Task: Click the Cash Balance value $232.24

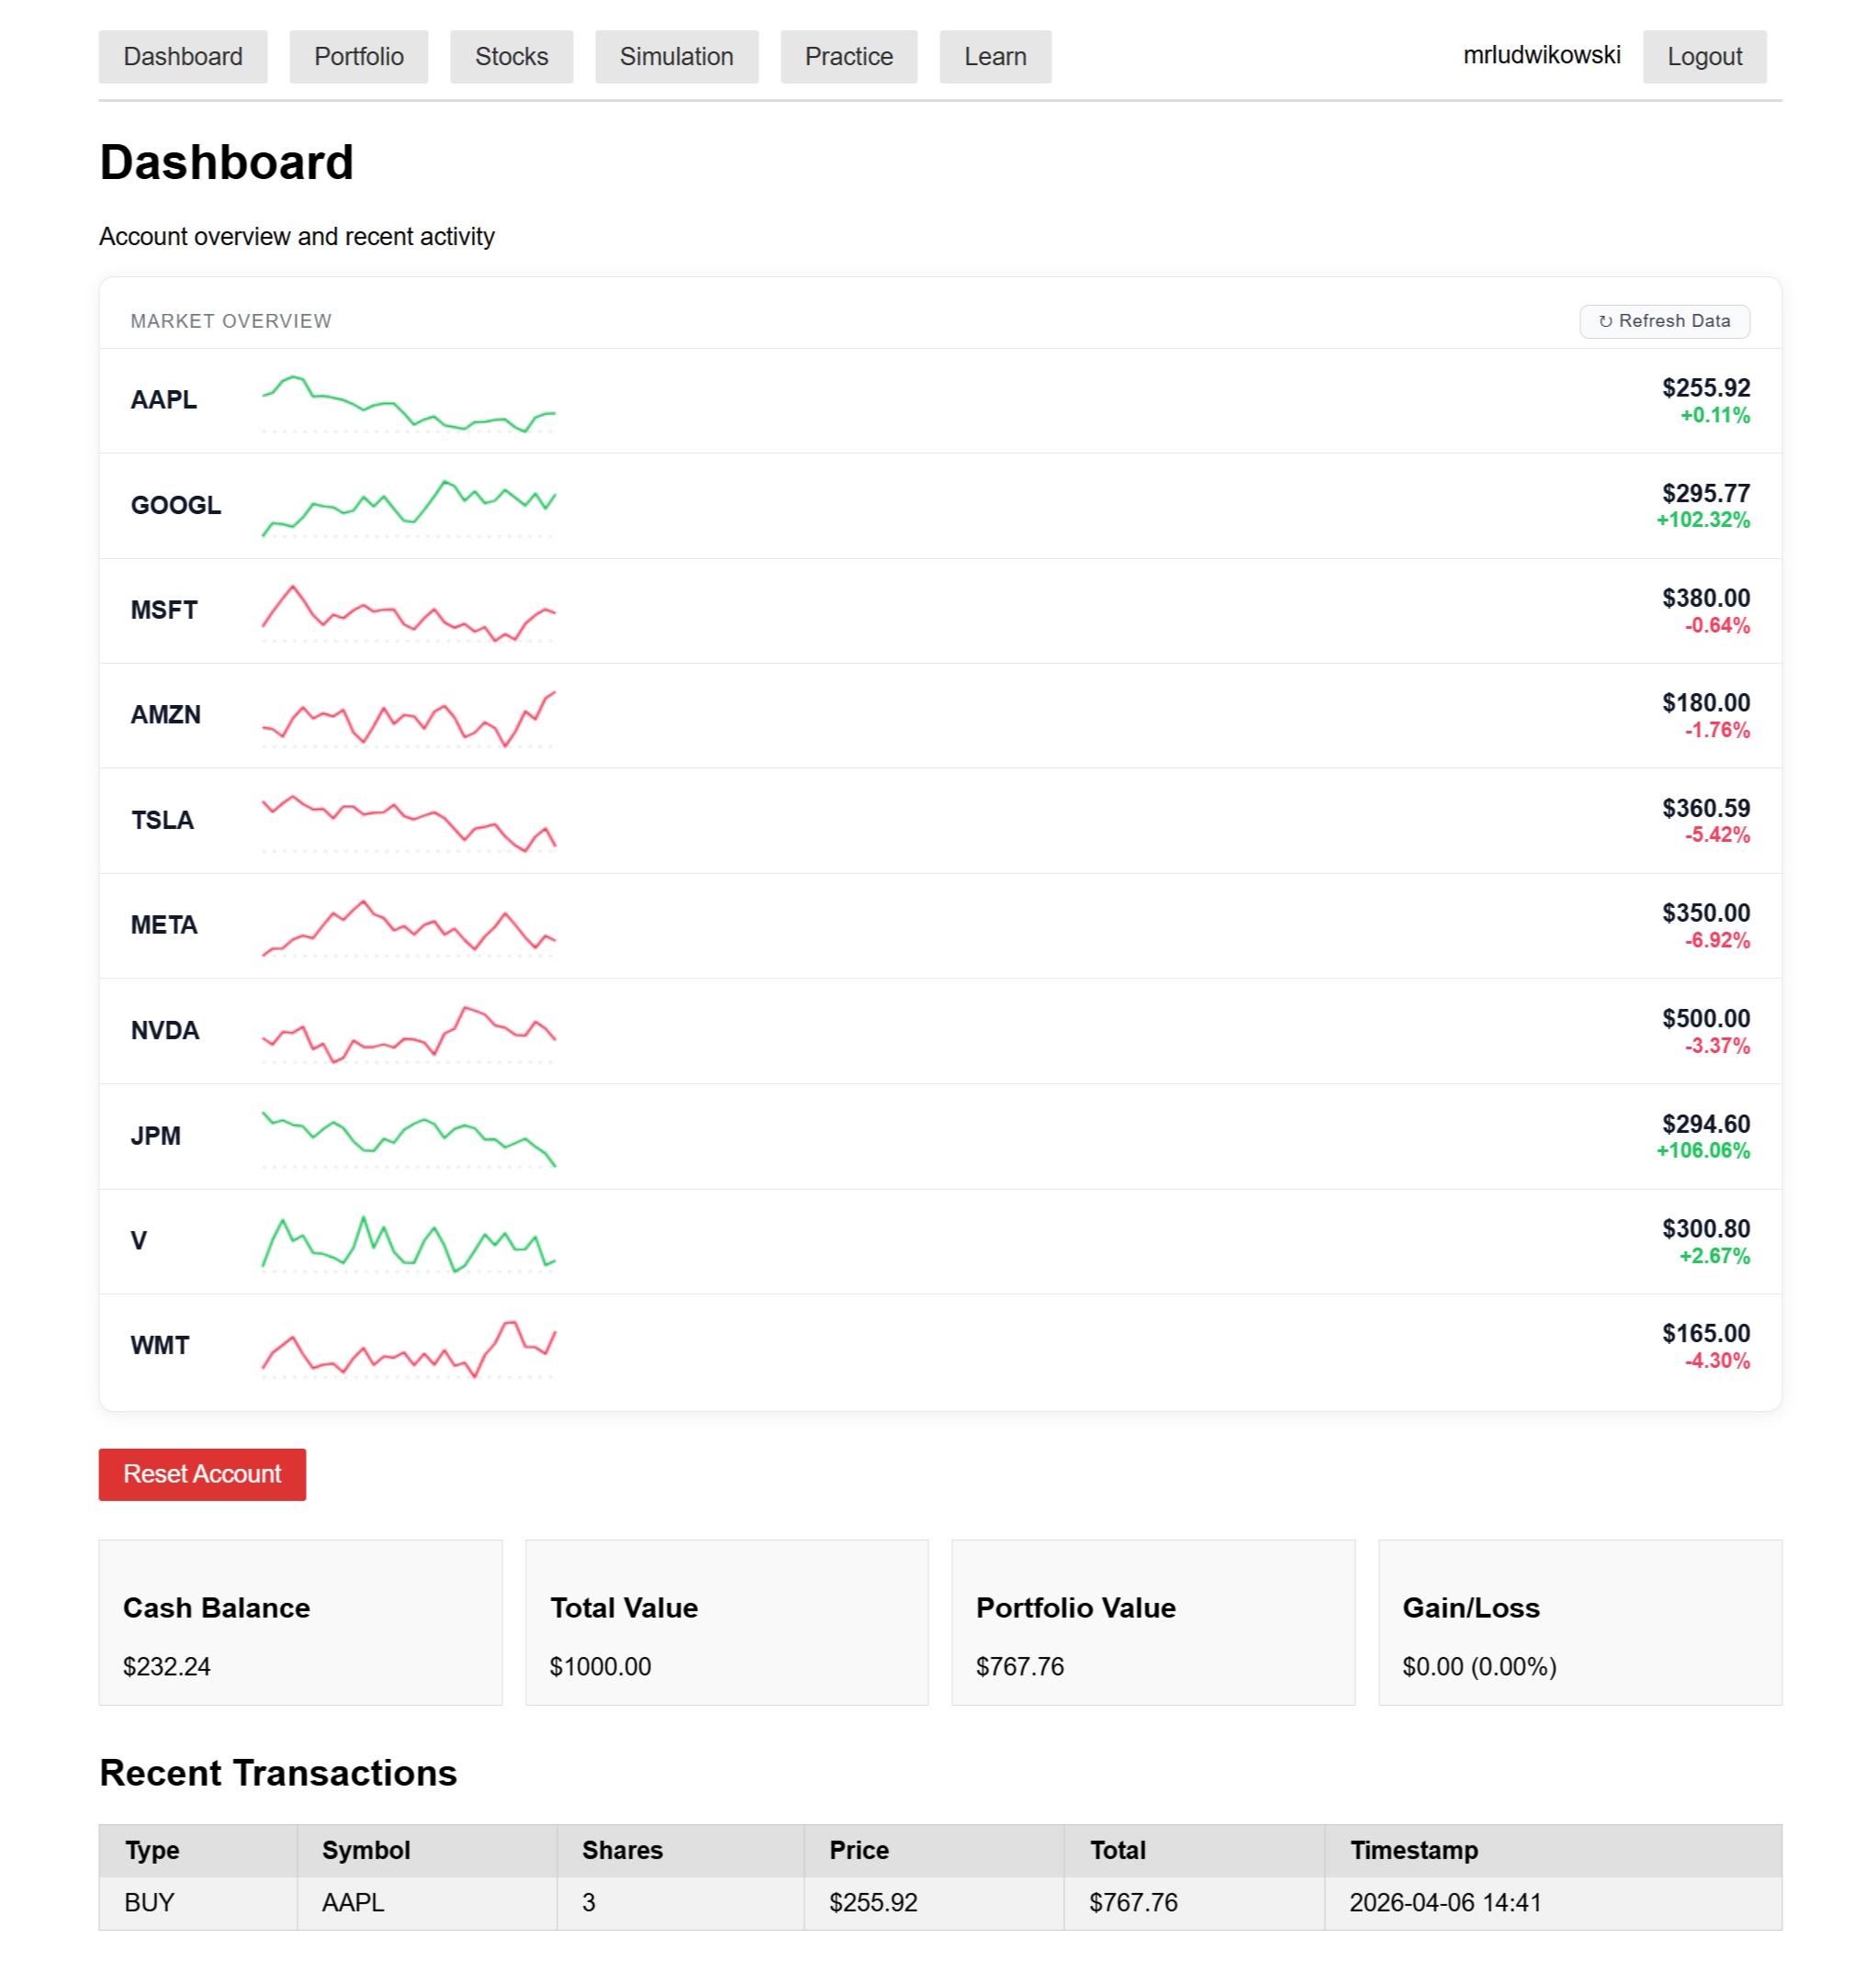Action: click(167, 1667)
